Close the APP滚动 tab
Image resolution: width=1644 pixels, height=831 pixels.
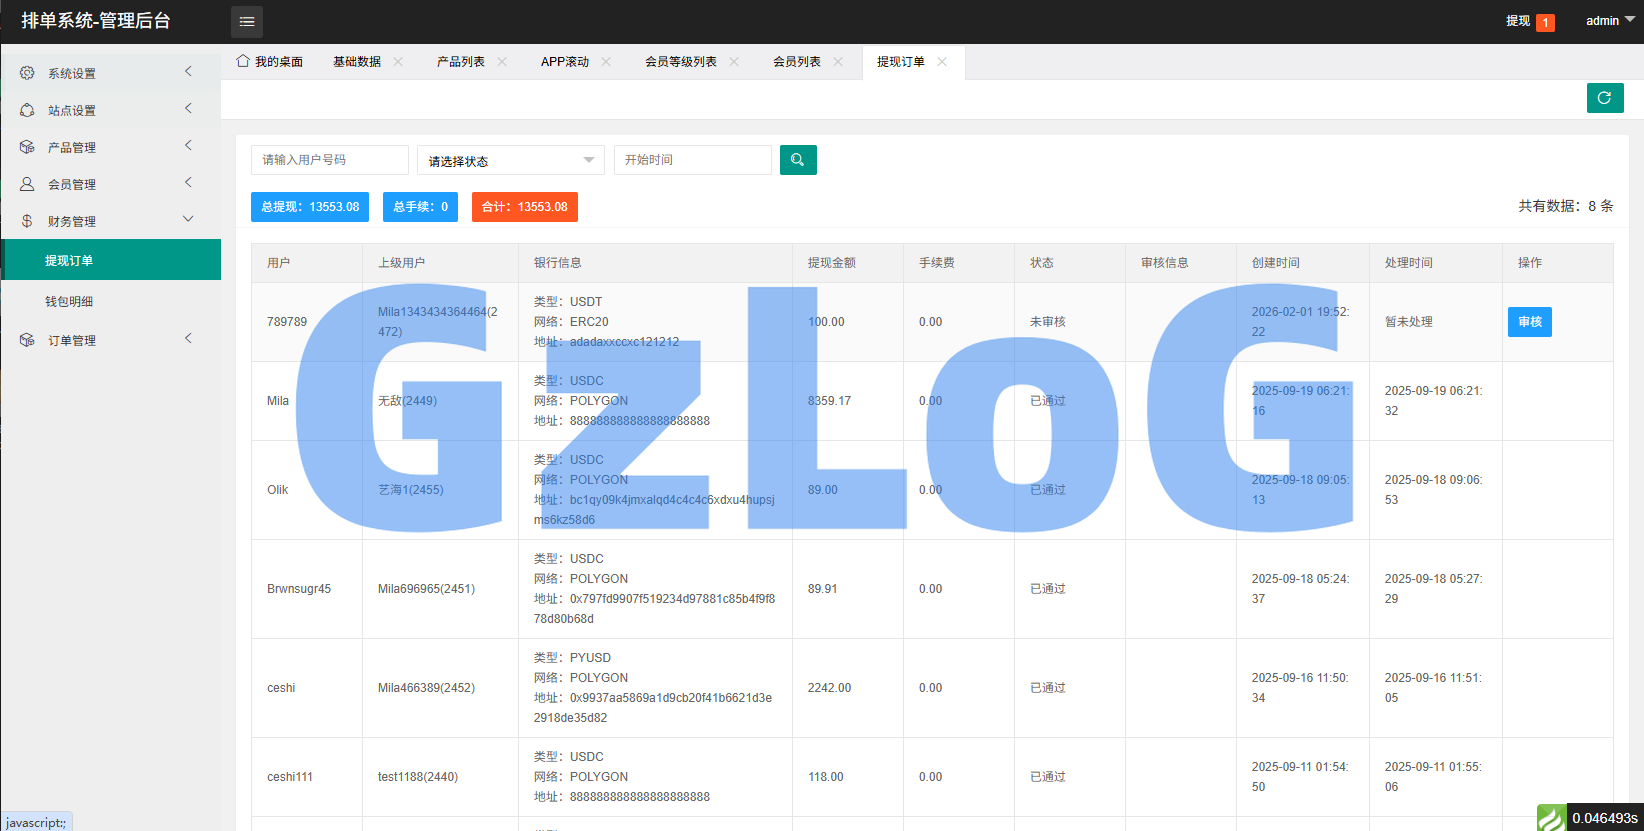pyautogui.click(x=606, y=62)
